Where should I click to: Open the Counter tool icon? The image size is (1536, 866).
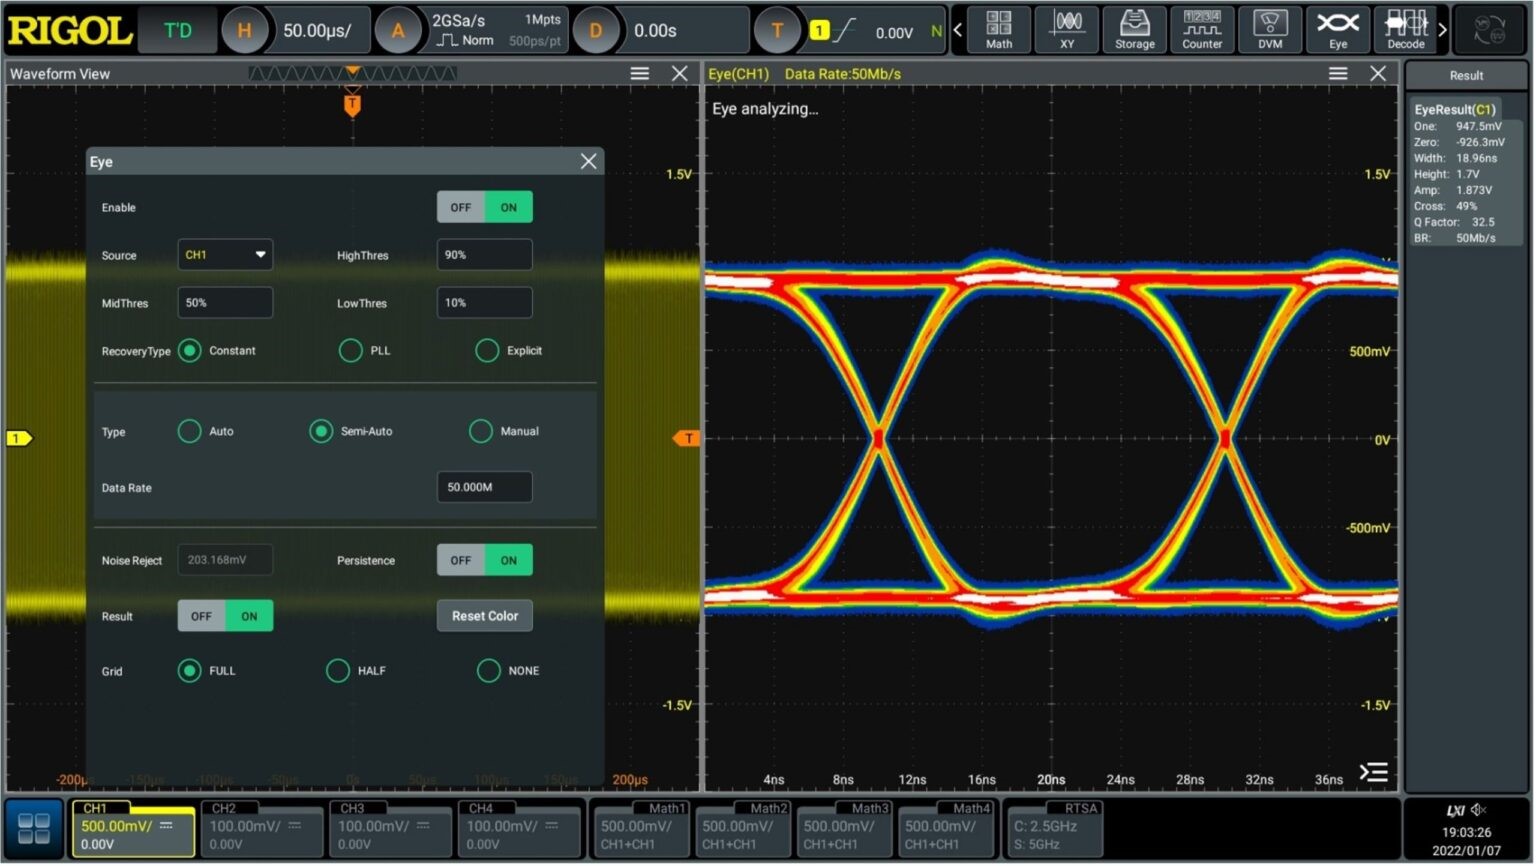tap(1202, 29)
